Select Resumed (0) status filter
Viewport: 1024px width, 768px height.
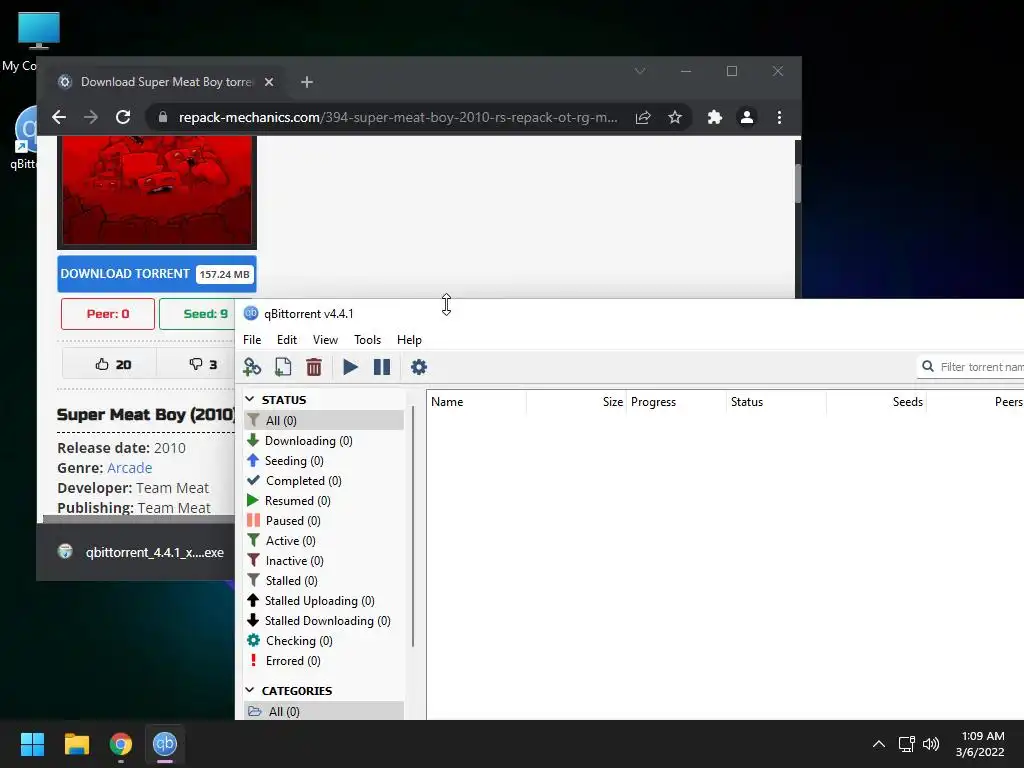coord(324,501)
